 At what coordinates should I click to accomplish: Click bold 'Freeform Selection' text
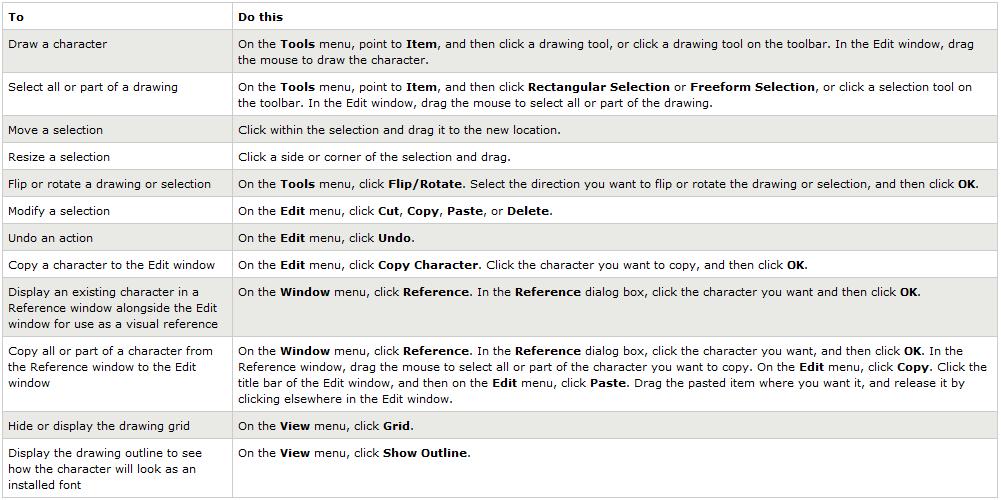click(753, 87)
